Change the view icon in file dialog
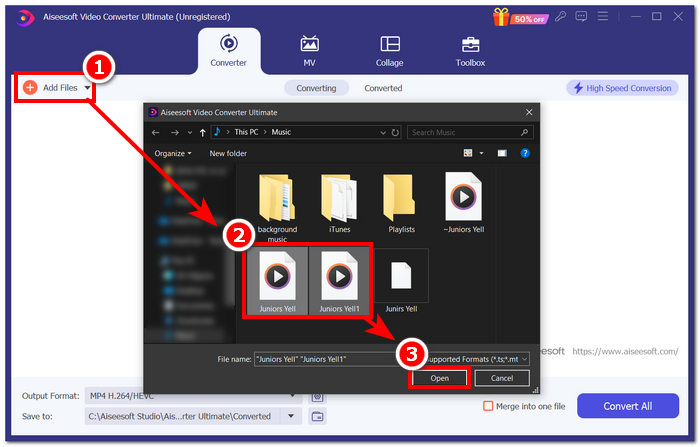This screenshot has height=447, width=700. [467, 153]
